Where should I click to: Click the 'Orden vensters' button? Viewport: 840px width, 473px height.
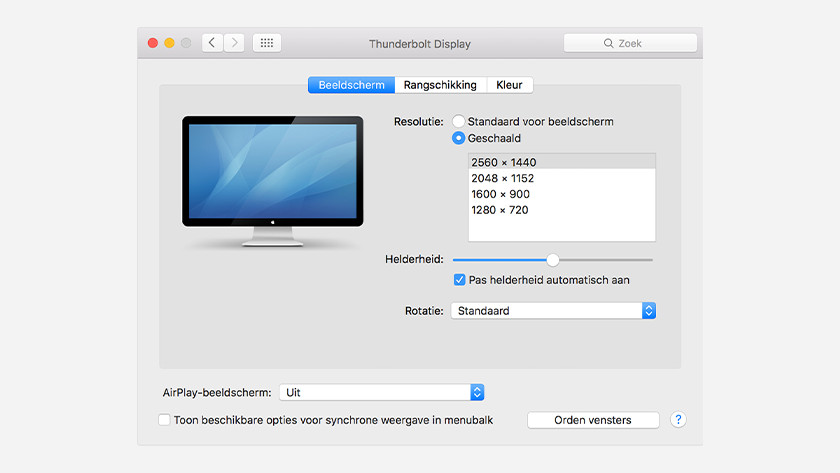click(x=593, y=420)
